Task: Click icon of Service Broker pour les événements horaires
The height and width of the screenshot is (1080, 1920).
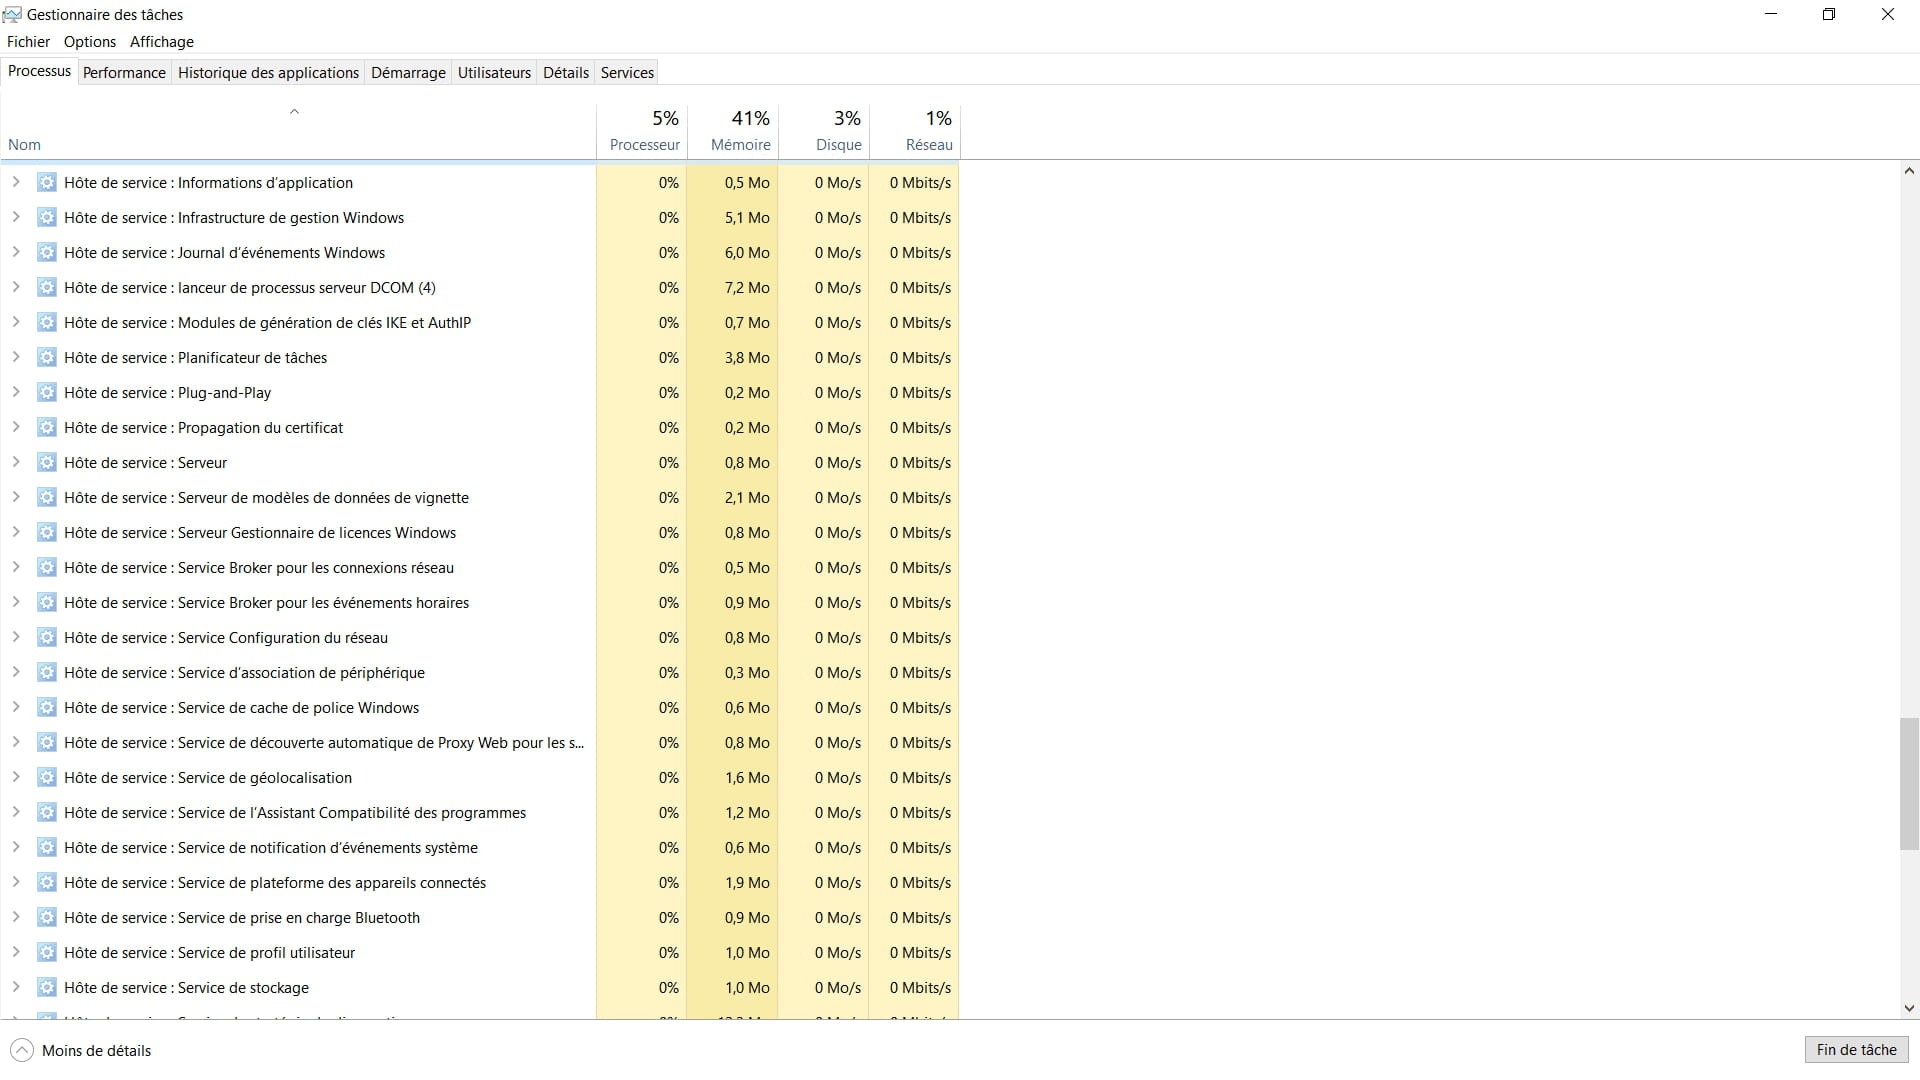Action: coord(46,602)
